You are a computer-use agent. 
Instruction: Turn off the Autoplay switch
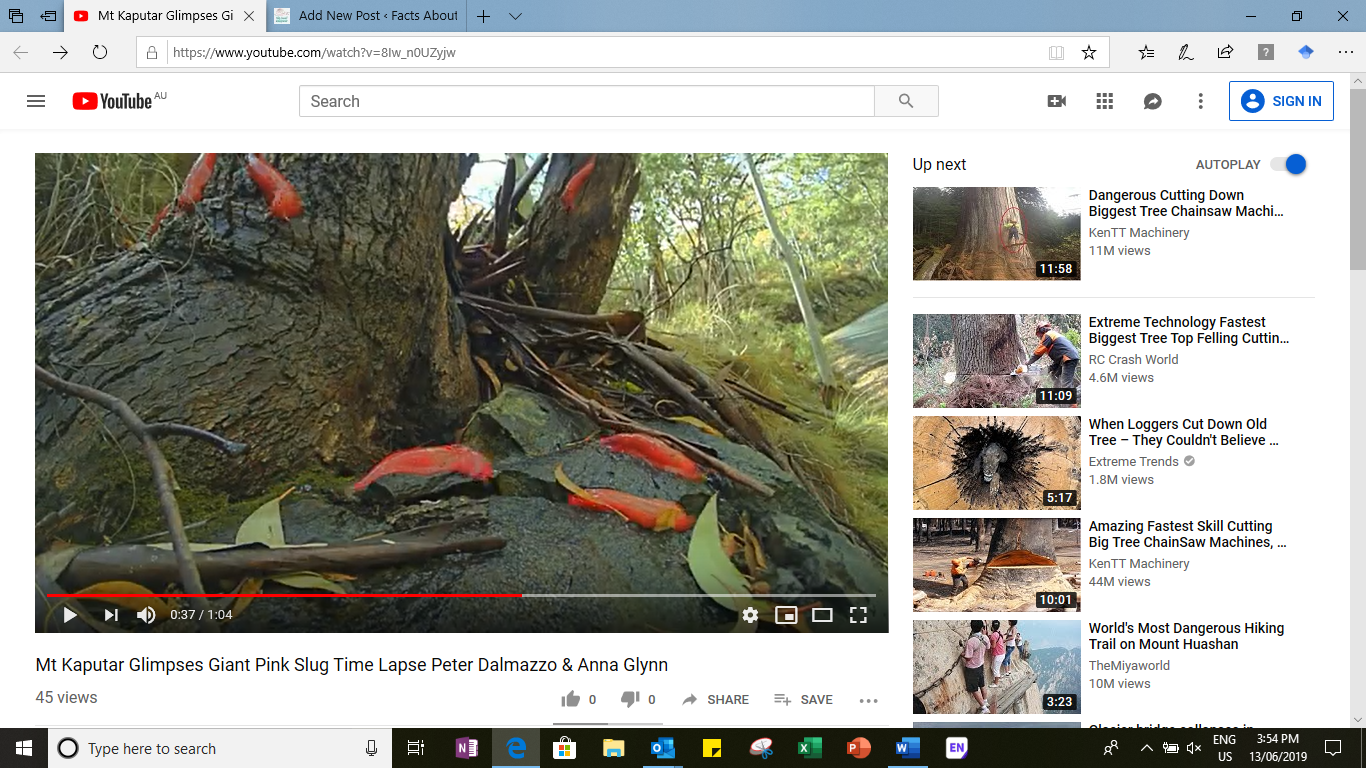(1288, 164)
